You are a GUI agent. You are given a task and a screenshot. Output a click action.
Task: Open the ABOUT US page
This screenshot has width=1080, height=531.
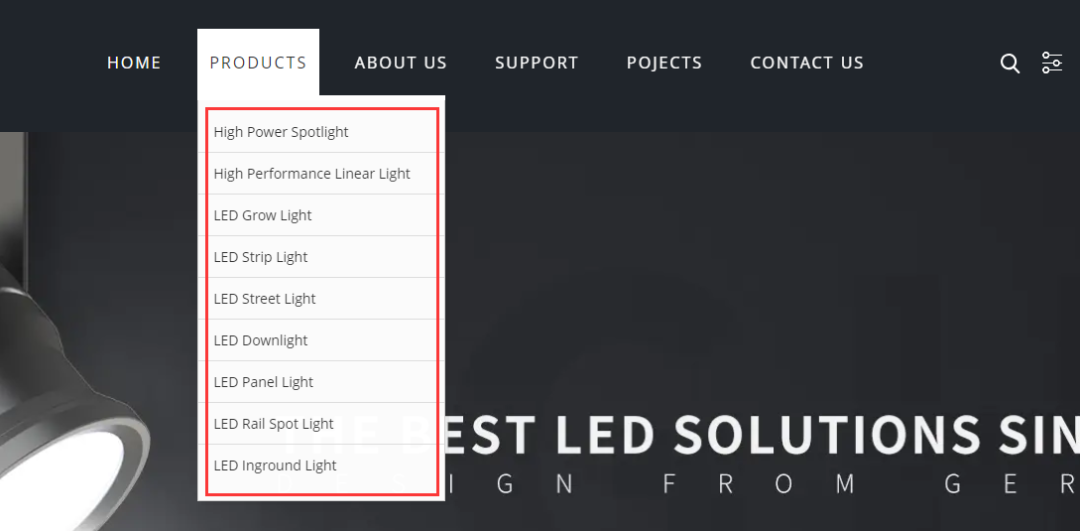click(400, 63)
